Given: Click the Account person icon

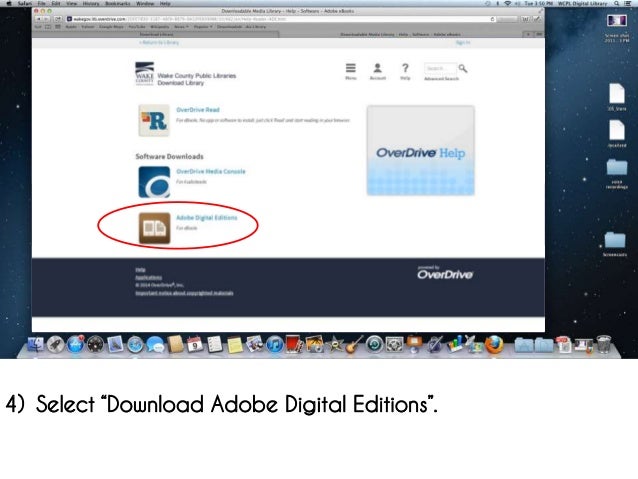Looking at the screenshot, I should pyautogui.click(x=378, y=68).
